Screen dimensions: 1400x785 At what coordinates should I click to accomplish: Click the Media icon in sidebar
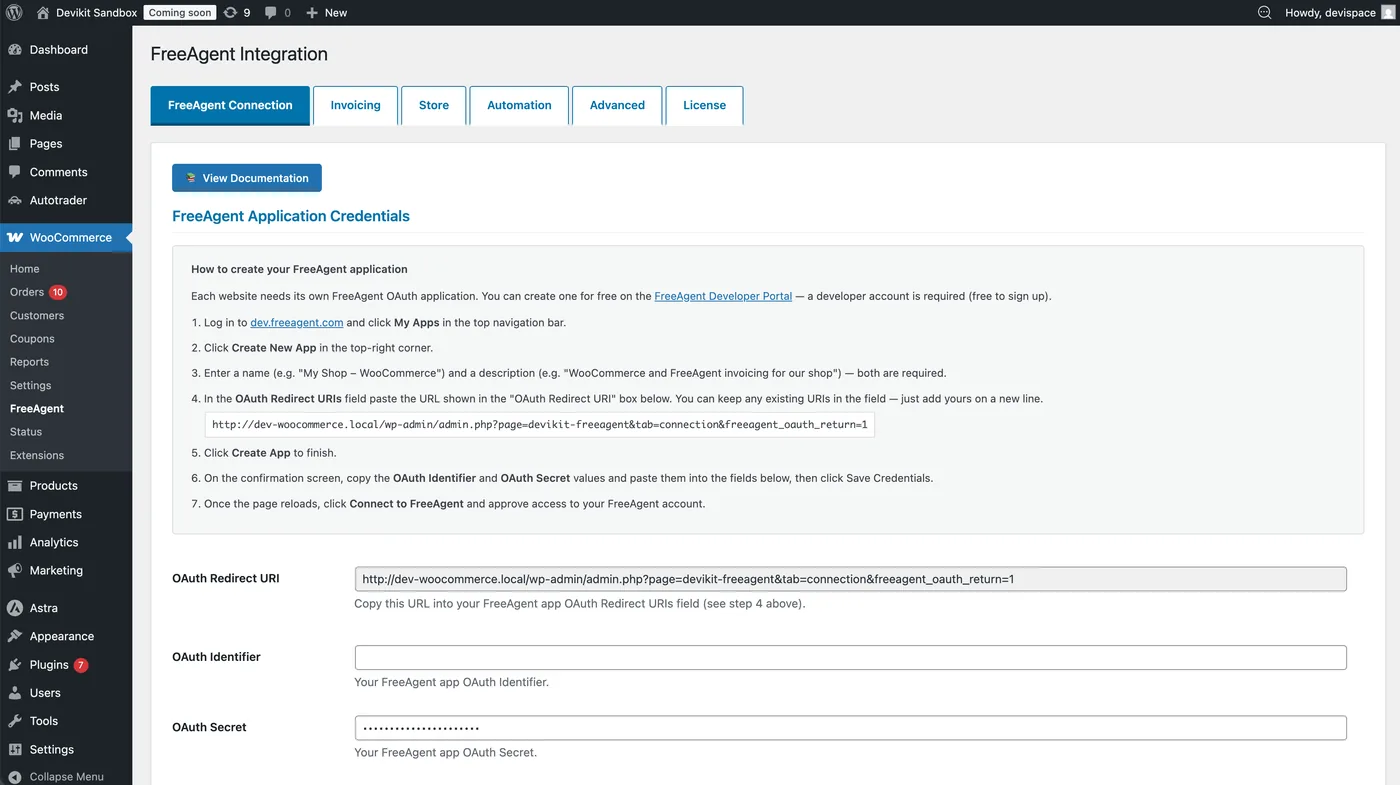[15, 115]
